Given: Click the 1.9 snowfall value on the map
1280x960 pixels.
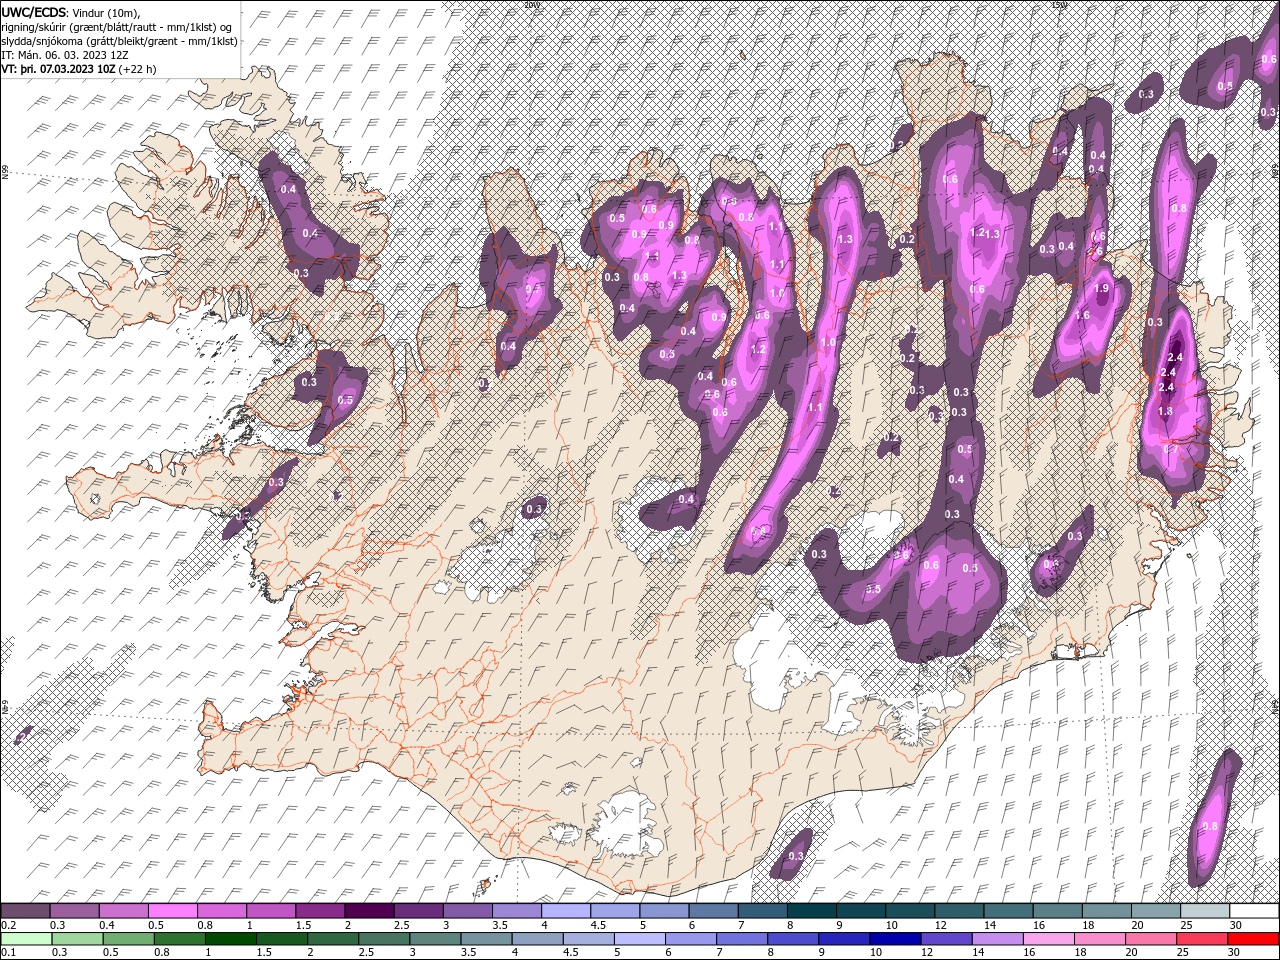Looking at the screenshot, I should click(x=1102, y=288).
